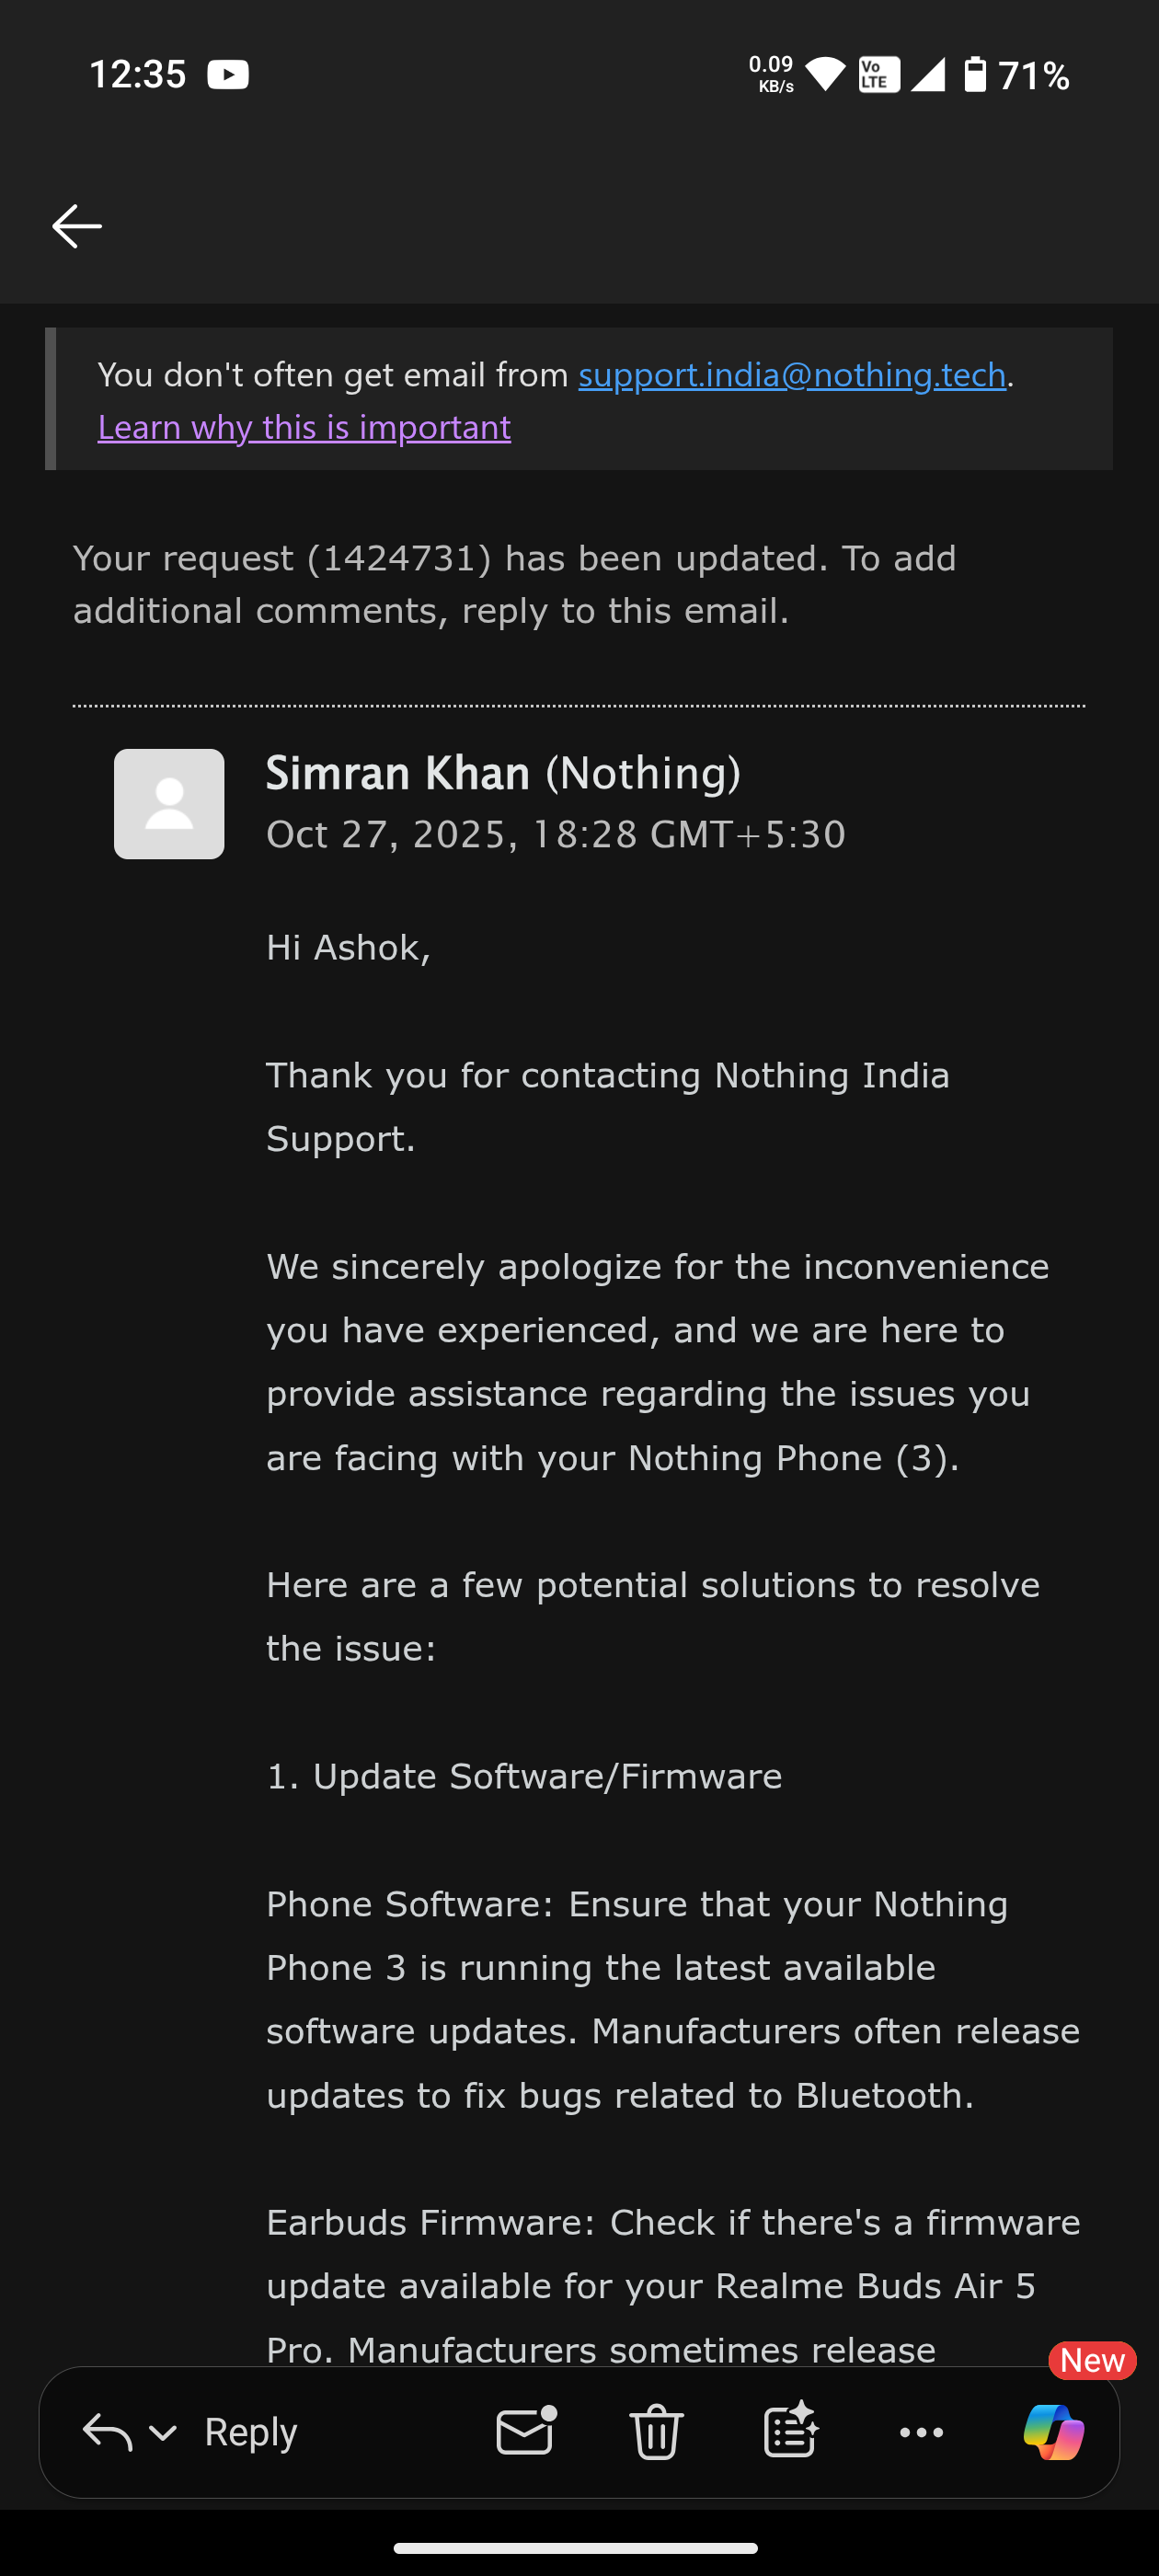
Task: Tap the sender's profile avatar
Action: pyautogui.click(x=169, y=804)
